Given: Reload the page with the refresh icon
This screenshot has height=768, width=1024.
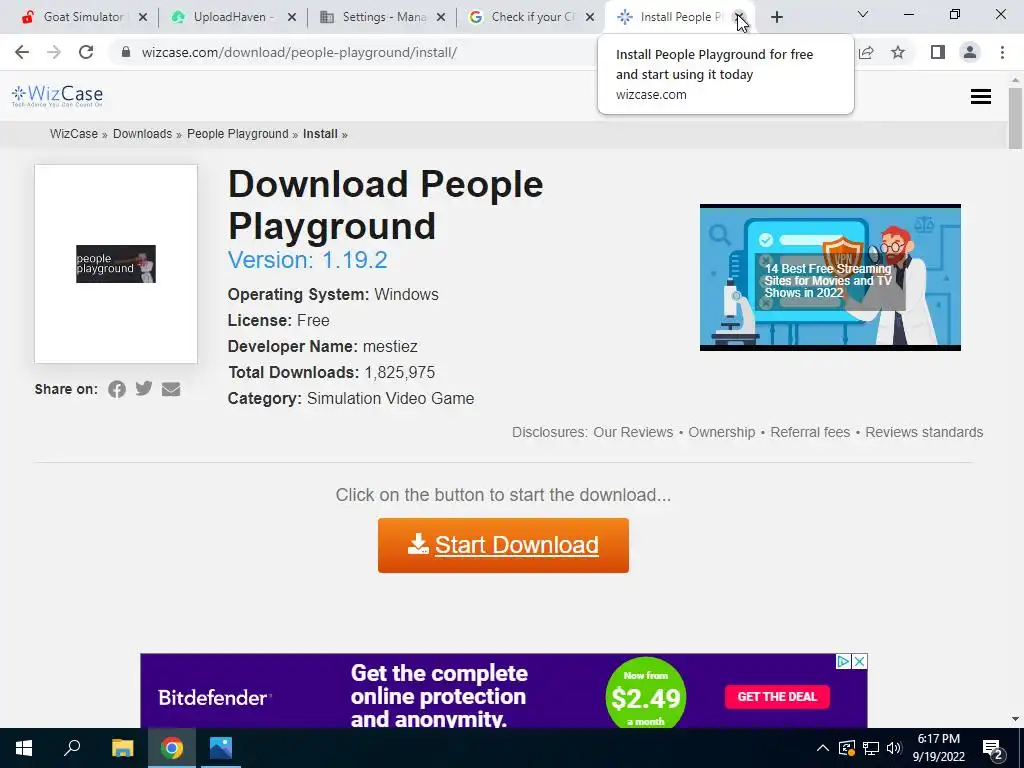Looking at the screenshot, I should pyautogui.click(x=86, y=52).
